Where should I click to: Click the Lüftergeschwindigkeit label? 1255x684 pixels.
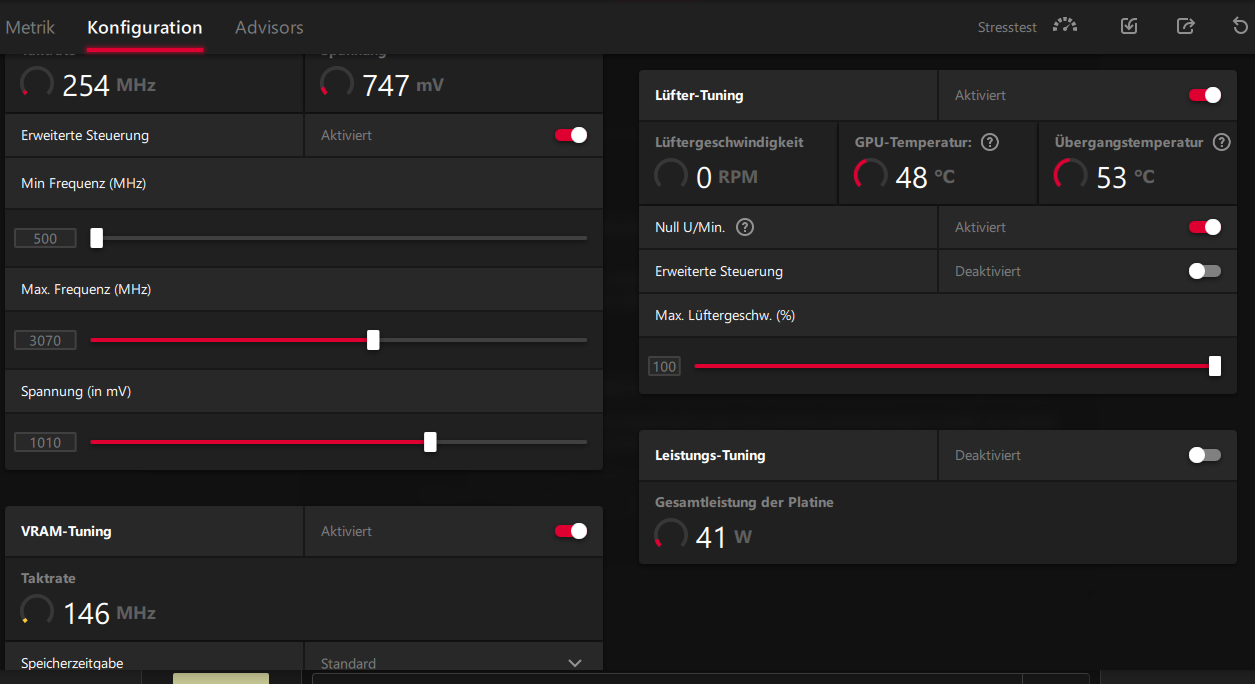[x=729, y=142]
